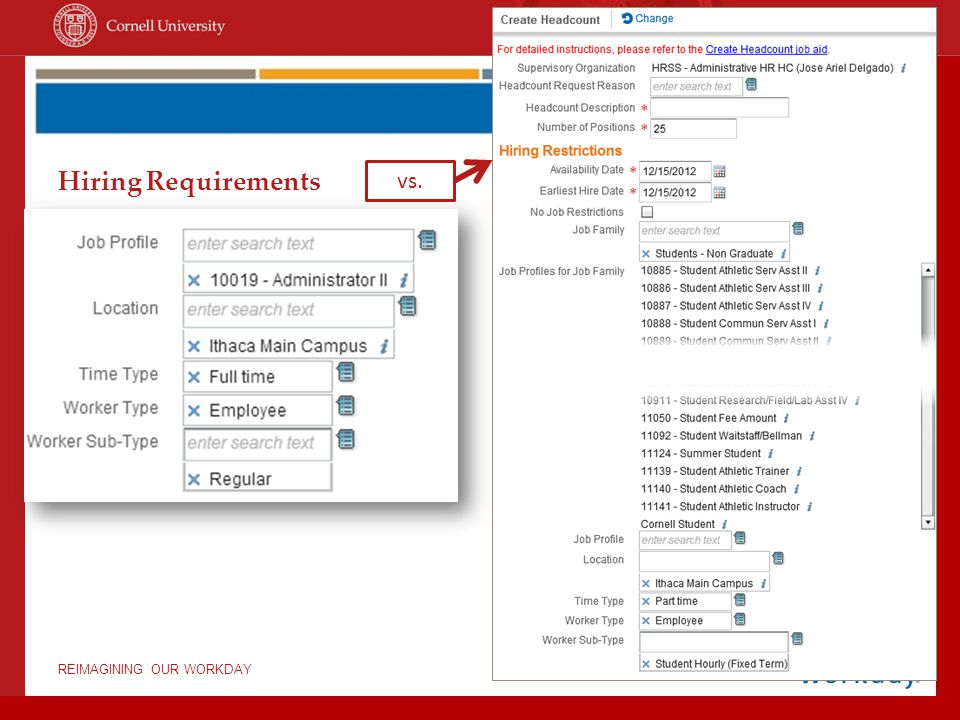Click Headcount Request Reason search field

(696, 86)
